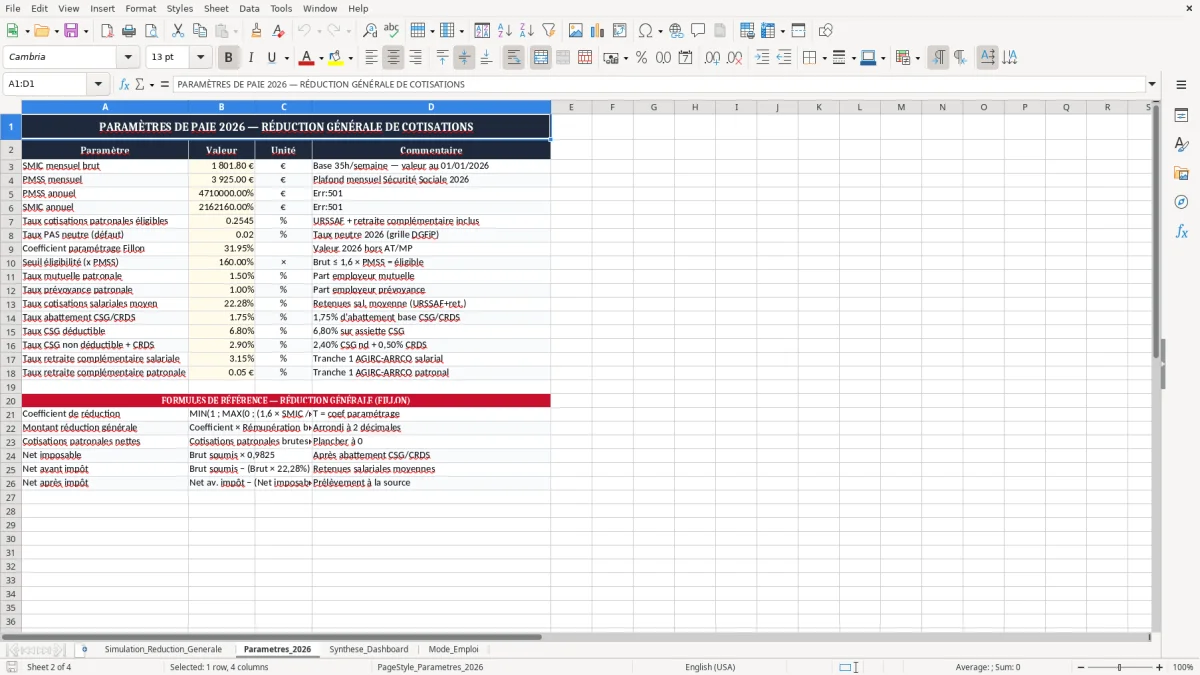Format selection as percent

click(641, 58)
